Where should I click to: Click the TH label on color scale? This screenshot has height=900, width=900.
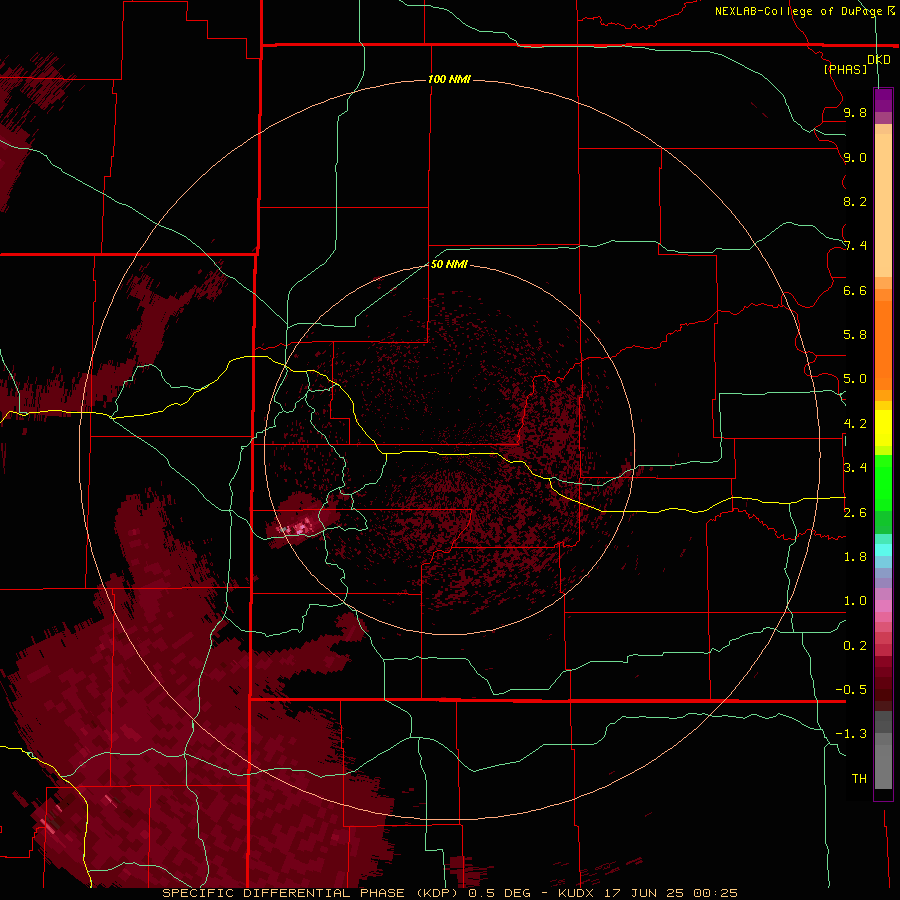pyautogui.click(x=859, y=779)
